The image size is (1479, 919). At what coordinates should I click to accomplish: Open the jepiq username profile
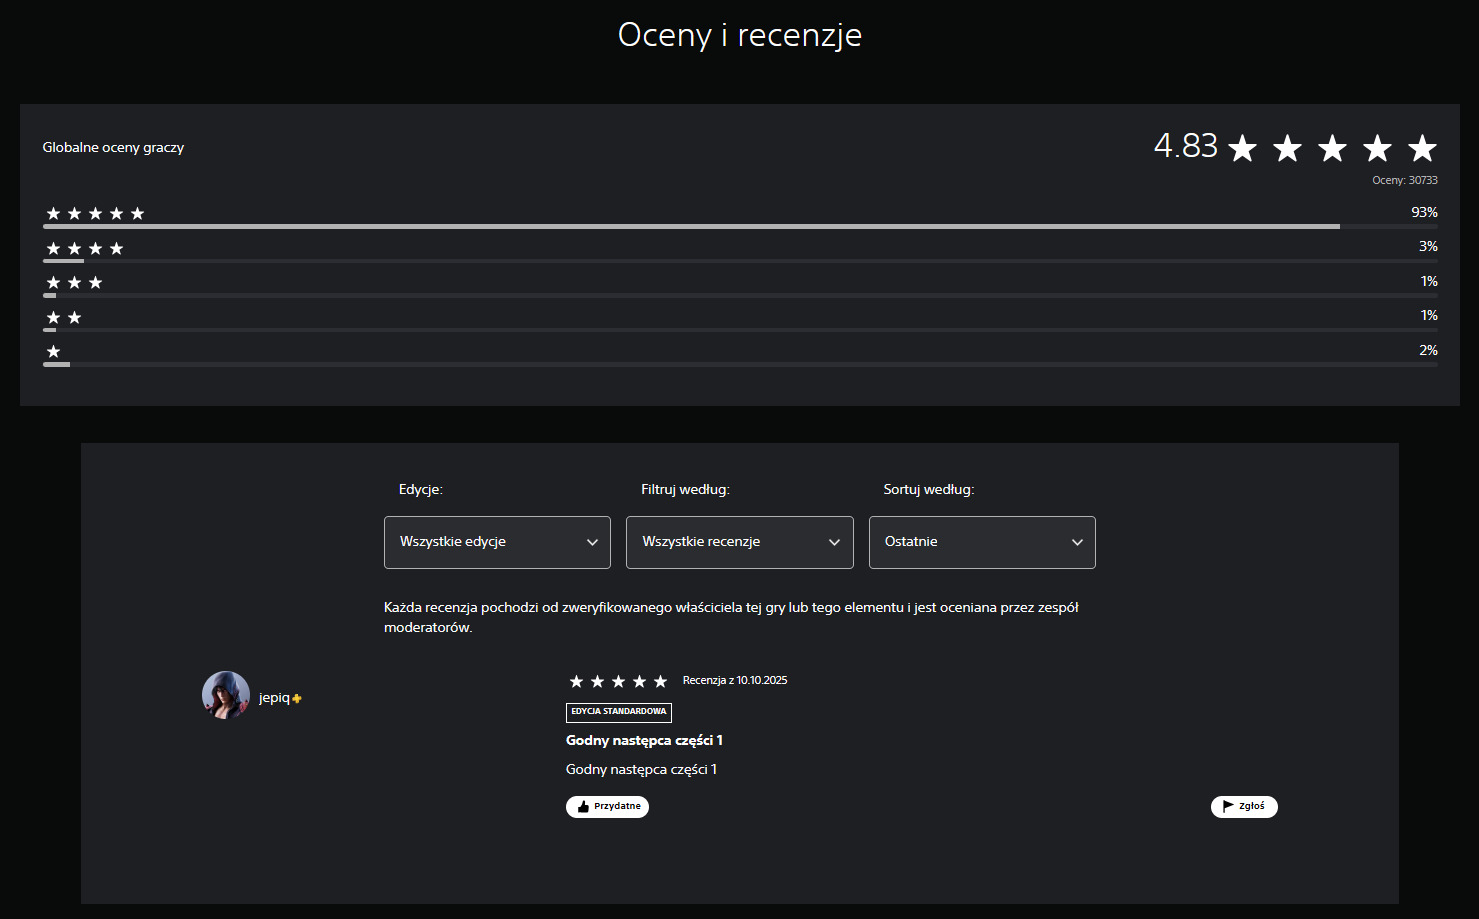pos(273,698)
